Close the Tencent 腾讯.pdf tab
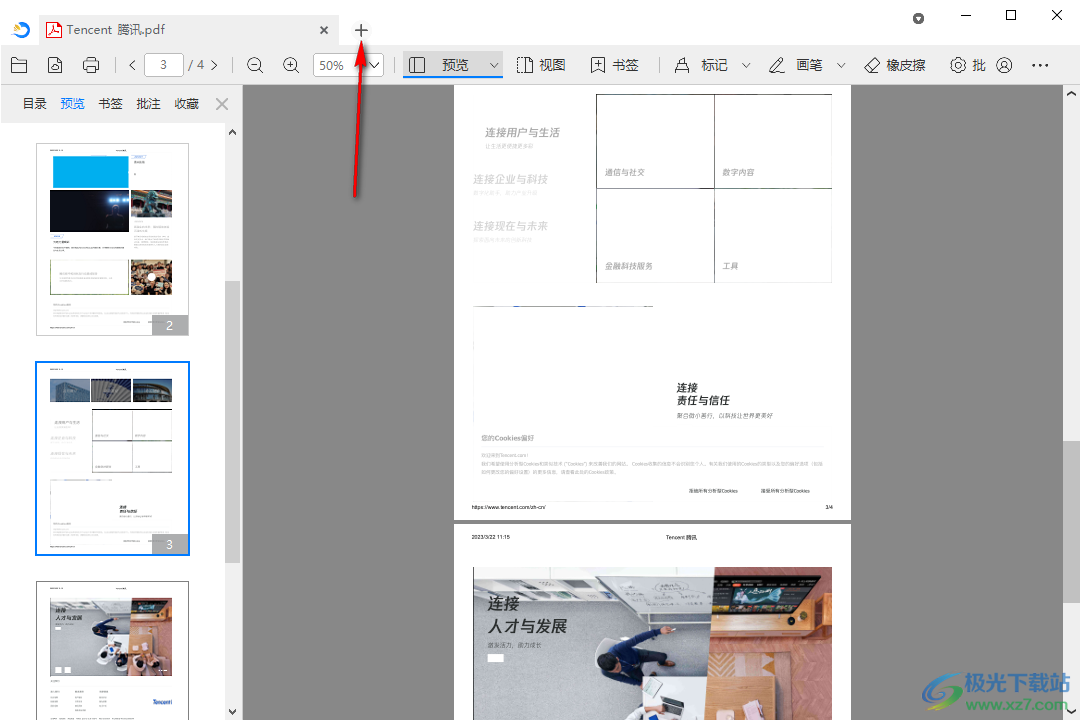 (324, 30)
